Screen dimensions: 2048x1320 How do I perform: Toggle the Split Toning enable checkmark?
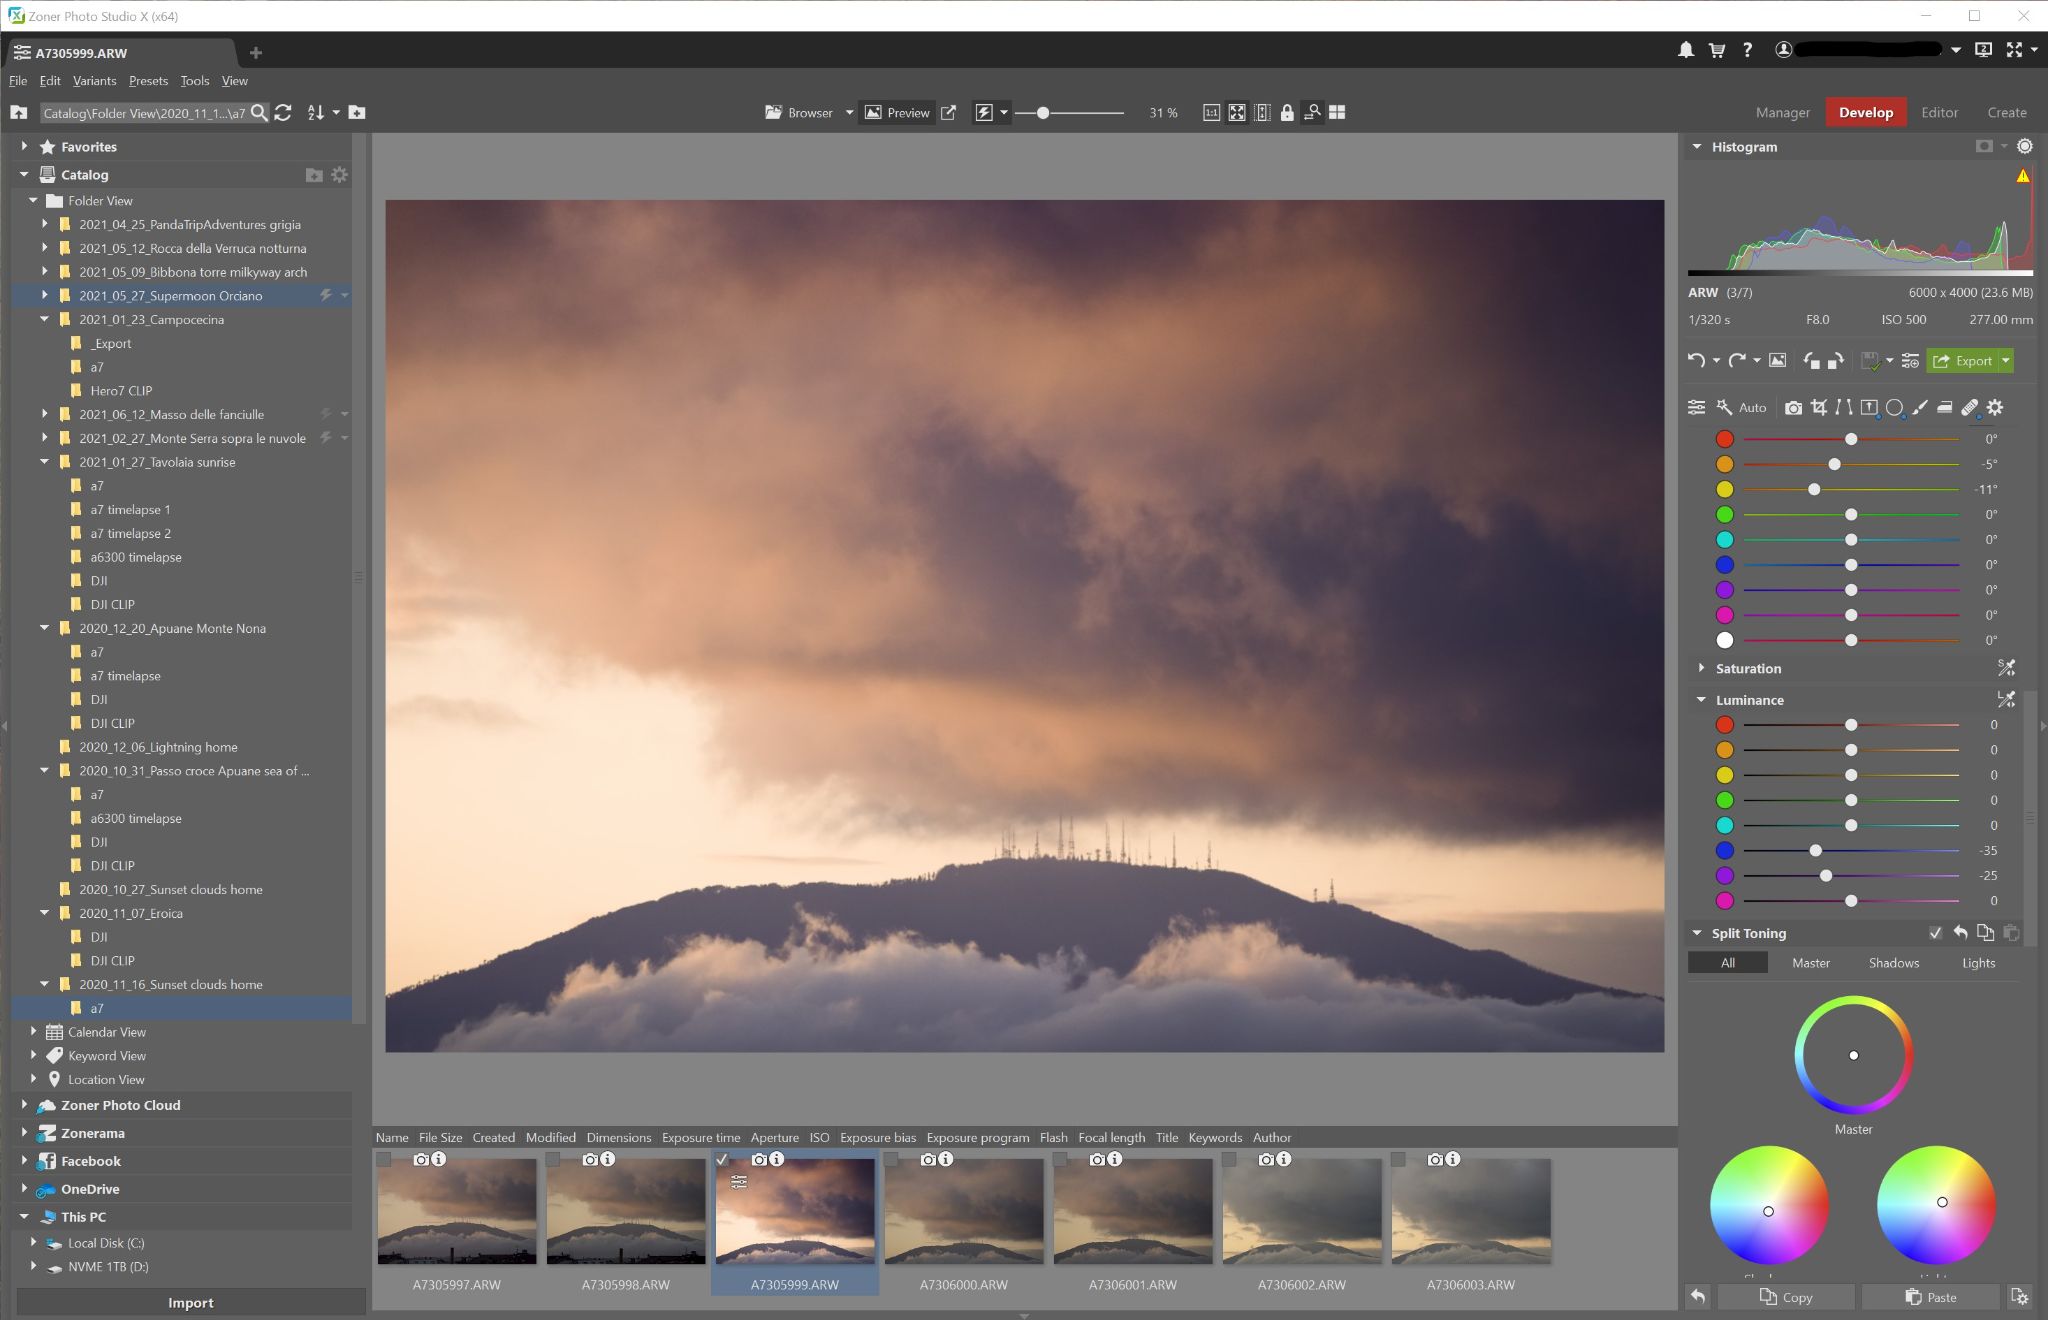click(1935, 933)
